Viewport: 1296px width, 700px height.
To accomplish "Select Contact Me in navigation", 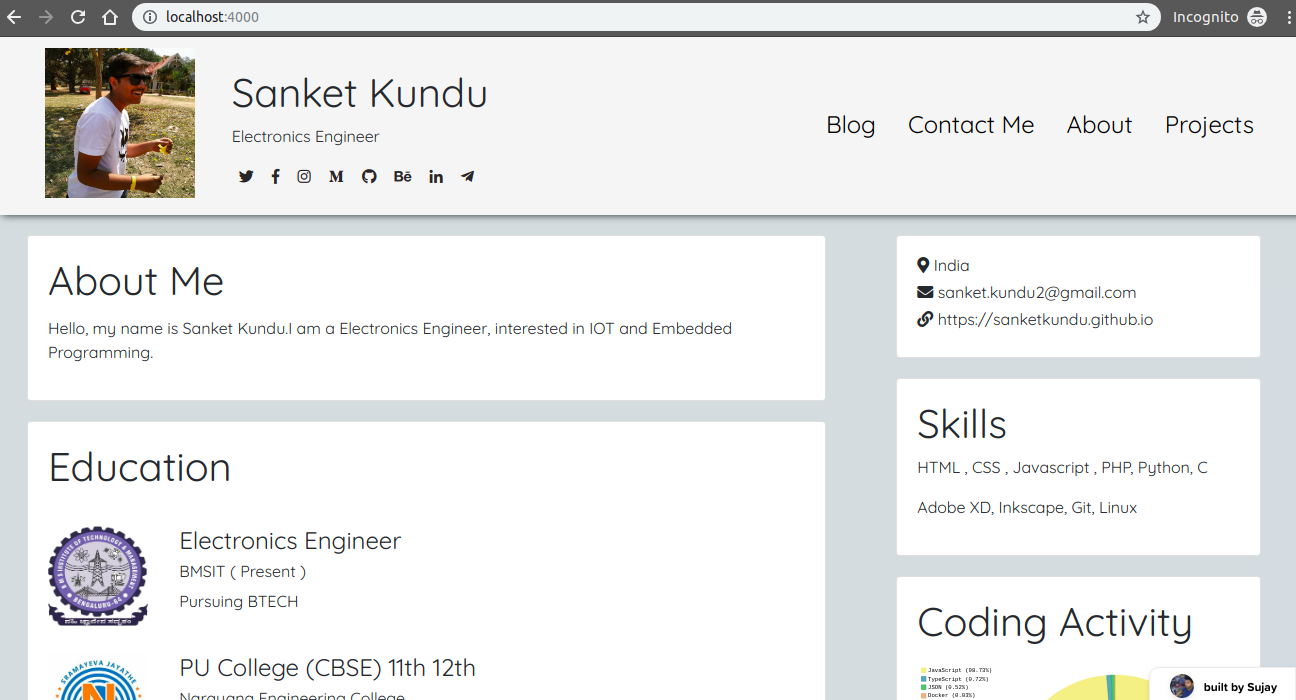I will coord(970,125).
